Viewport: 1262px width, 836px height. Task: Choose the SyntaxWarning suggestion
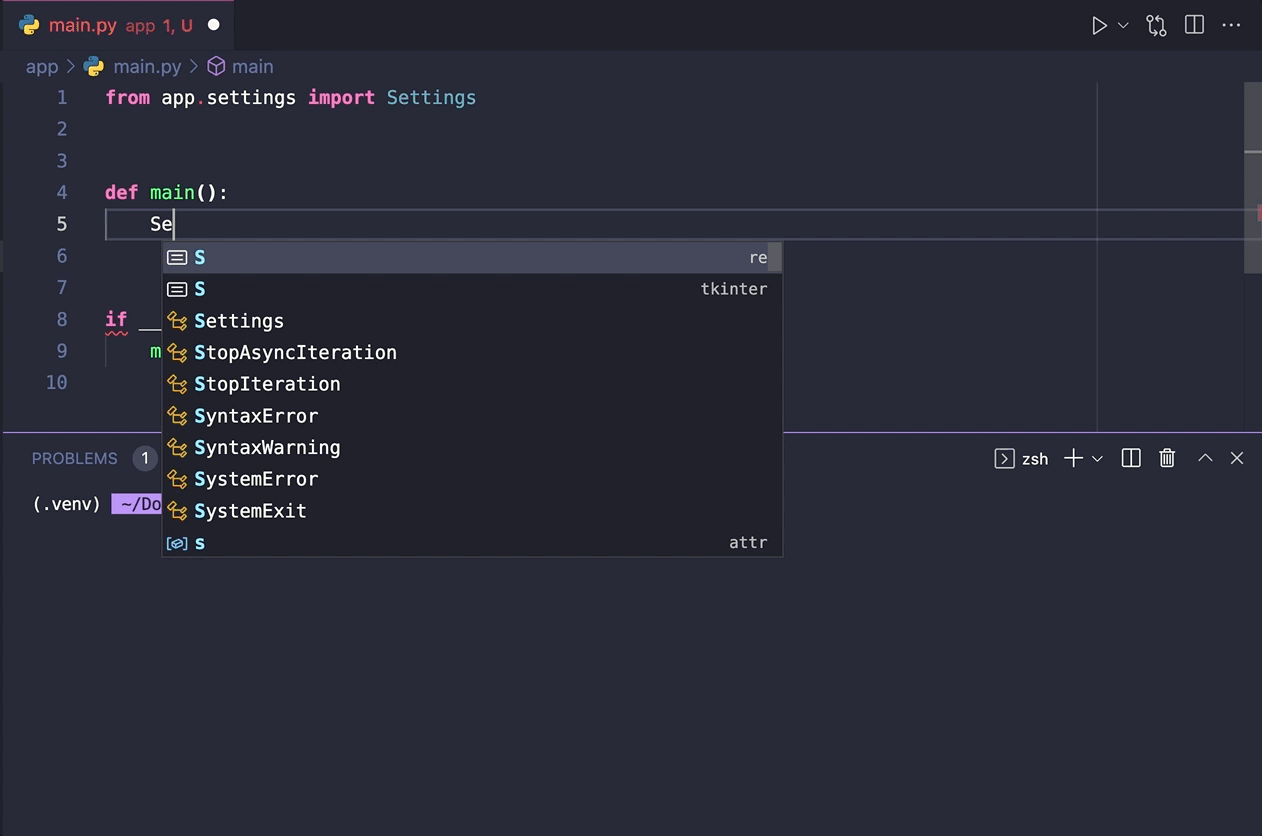click(472, 447)
